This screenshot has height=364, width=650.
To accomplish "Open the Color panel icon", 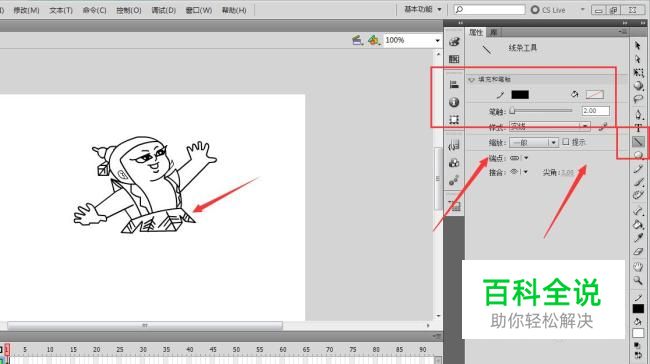I will pos(454,41).
